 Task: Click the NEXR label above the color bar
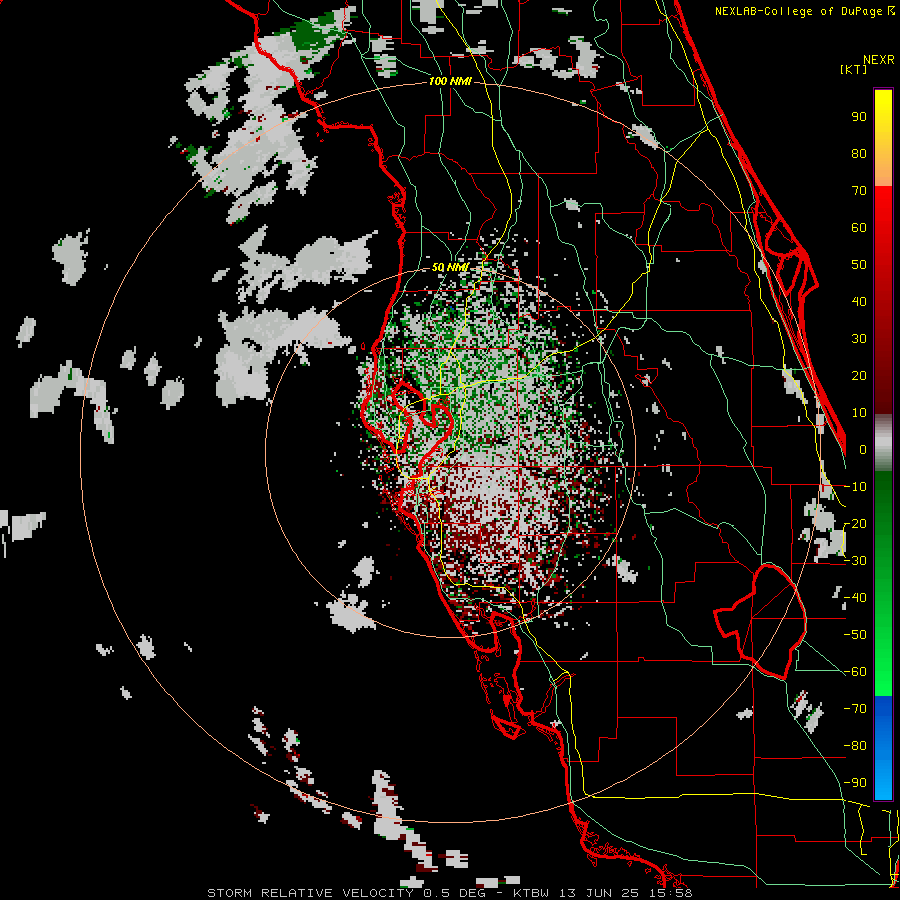coord(879,60)
